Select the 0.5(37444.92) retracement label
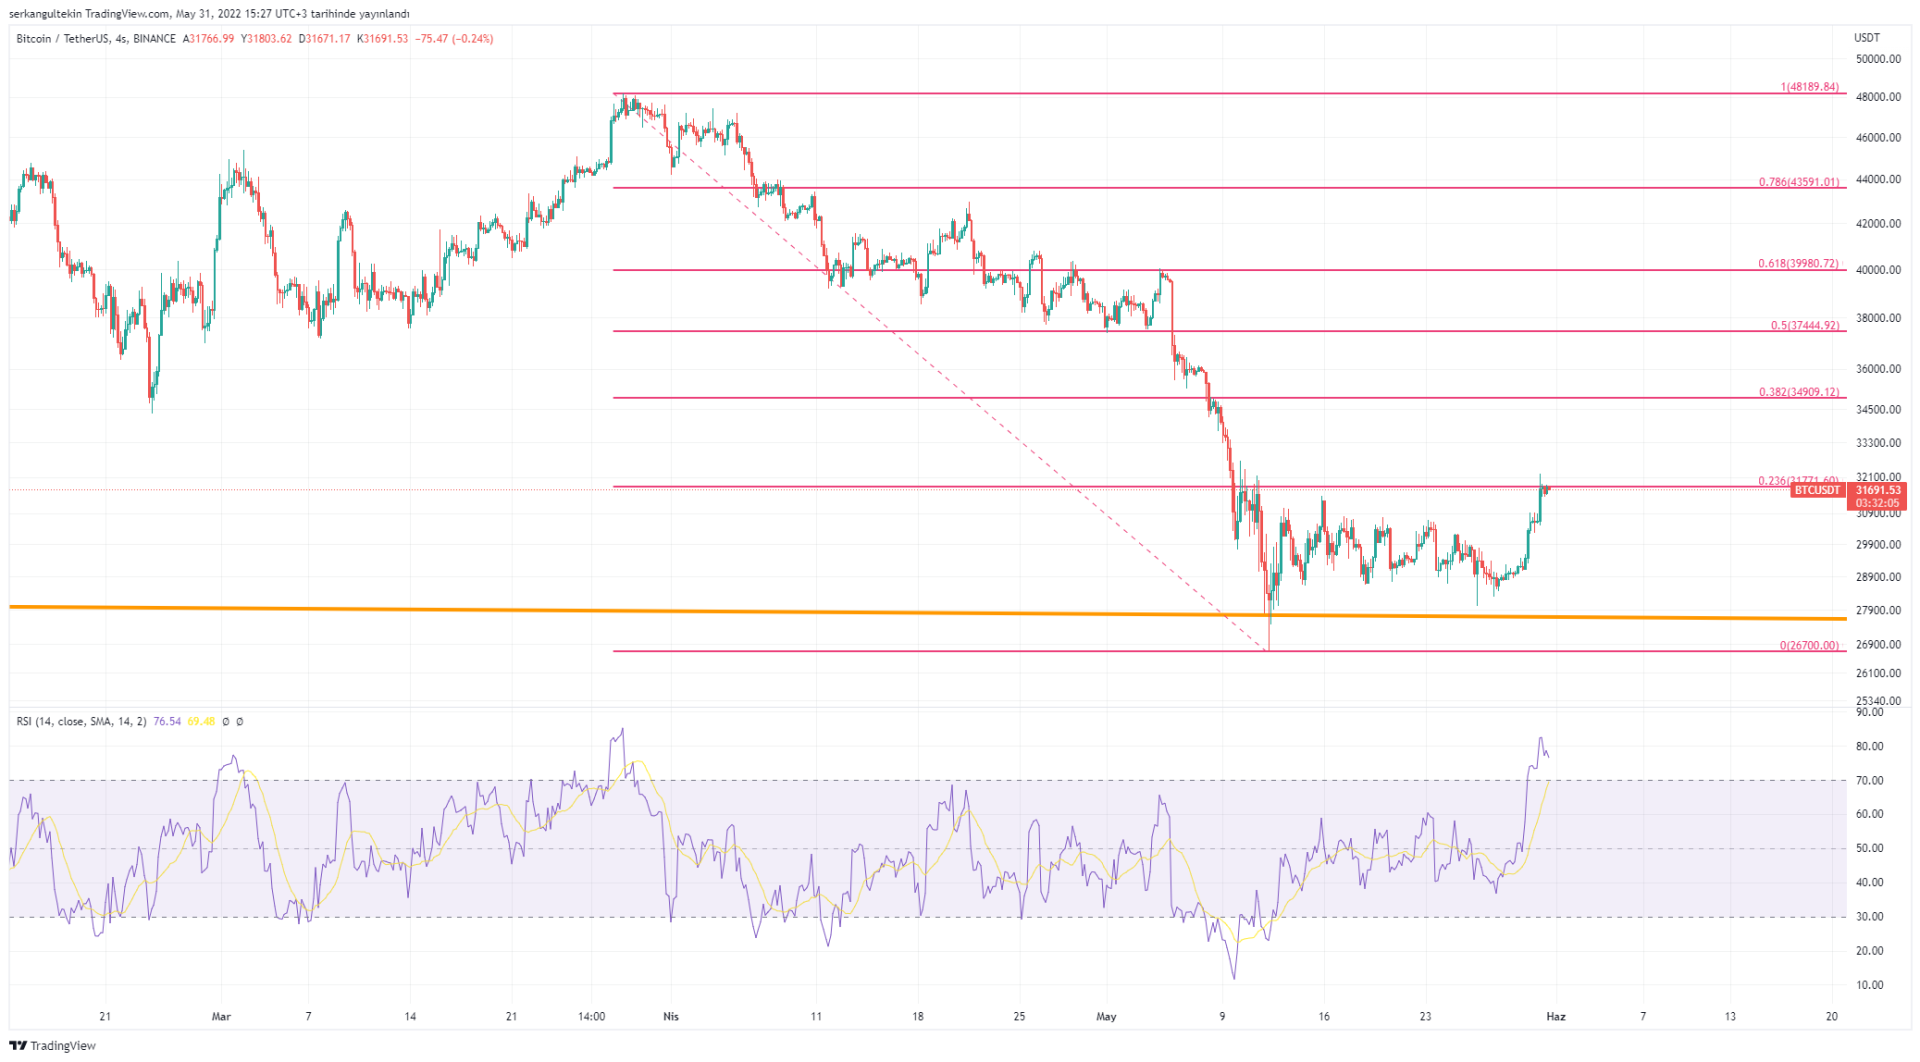This screenshot has height=1062, width=1920. [x=1804, y=325]
